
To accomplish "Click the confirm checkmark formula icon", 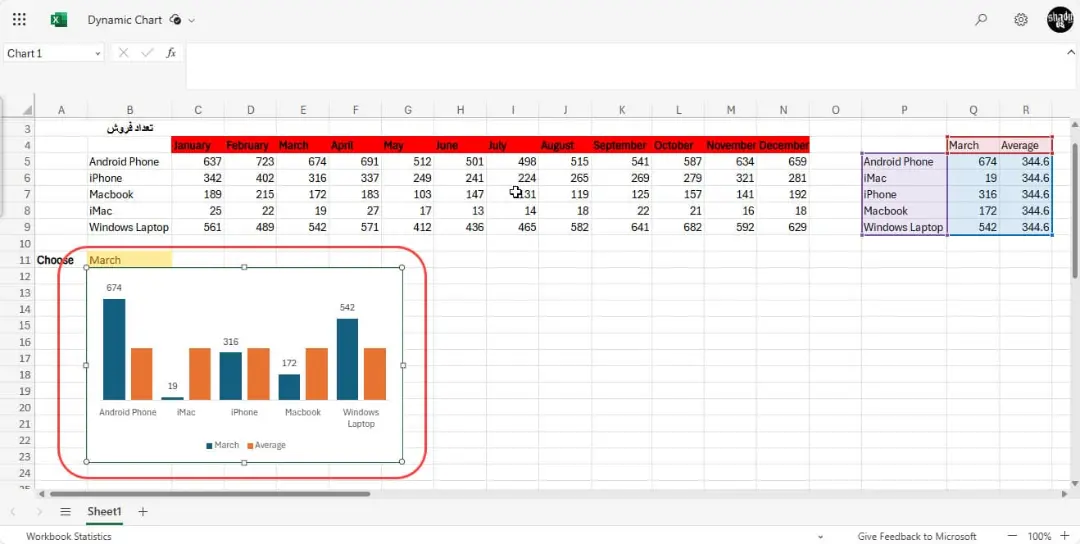I will pyautogui.click(x=147, y=53).
